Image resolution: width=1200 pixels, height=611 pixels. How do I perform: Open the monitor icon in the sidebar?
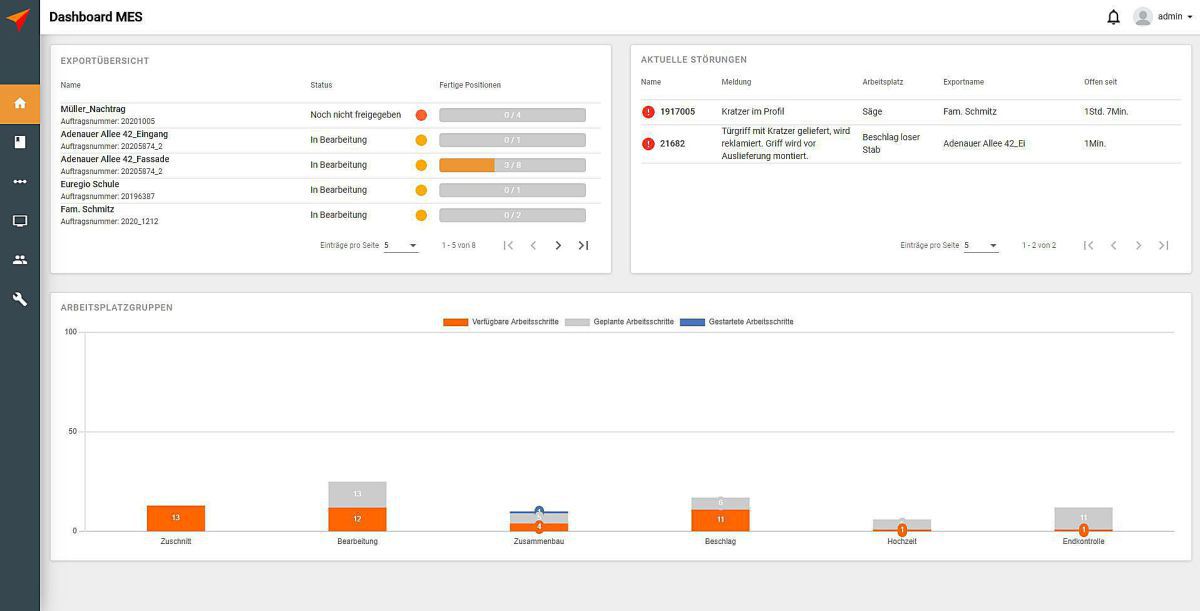pyautogui.click(x=19, y=221)
